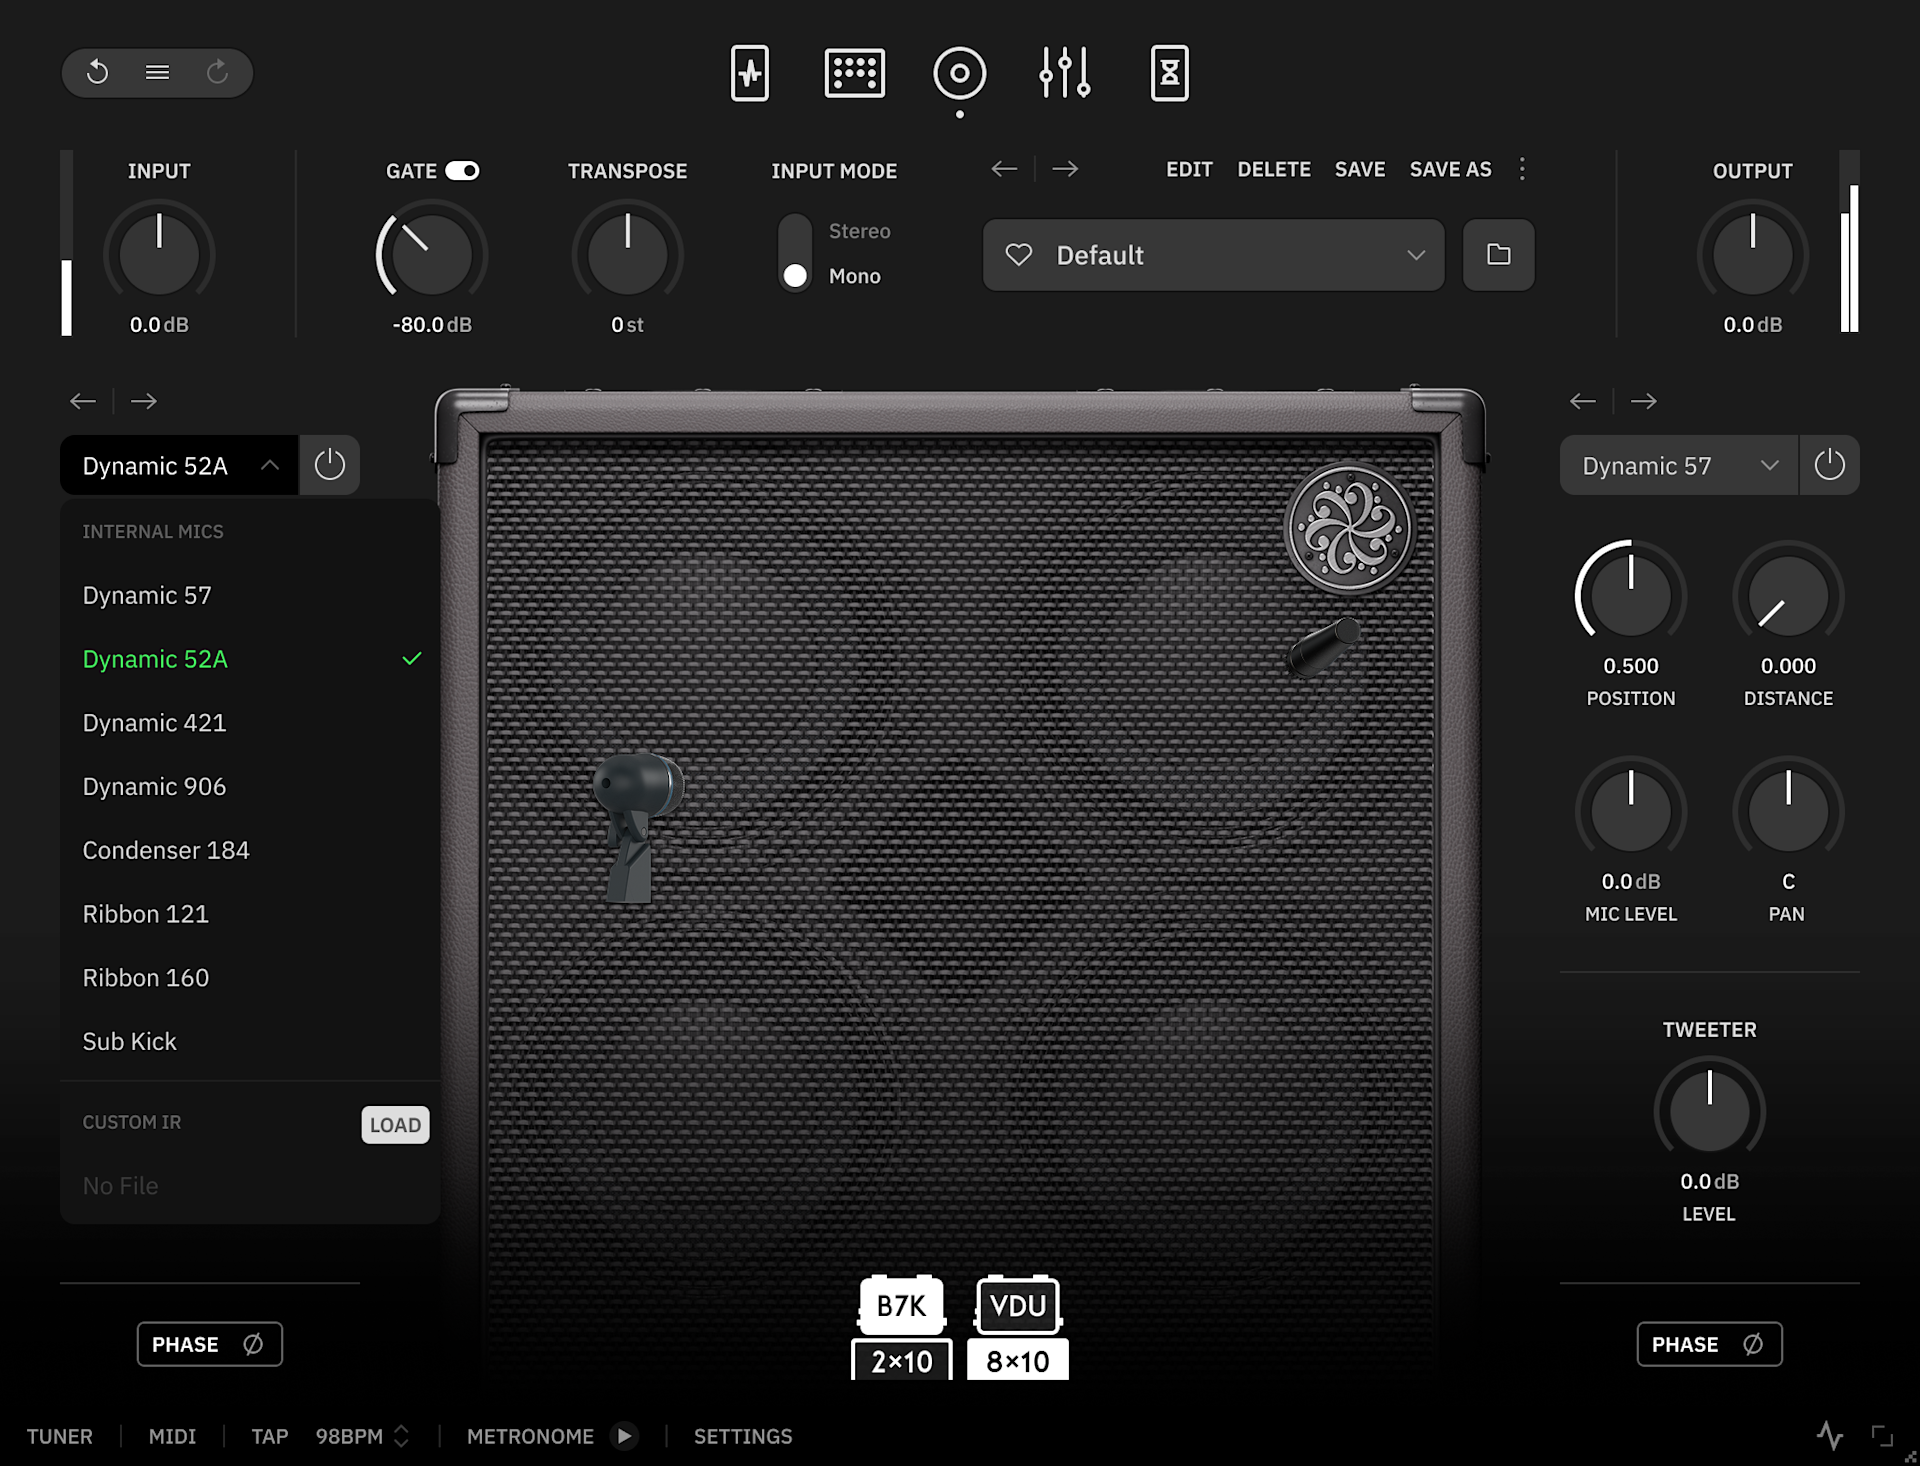Toggle power for Dynamic 57 mic
This screenshot has height=1466, width=1920.
click(x=1829, y=465)
